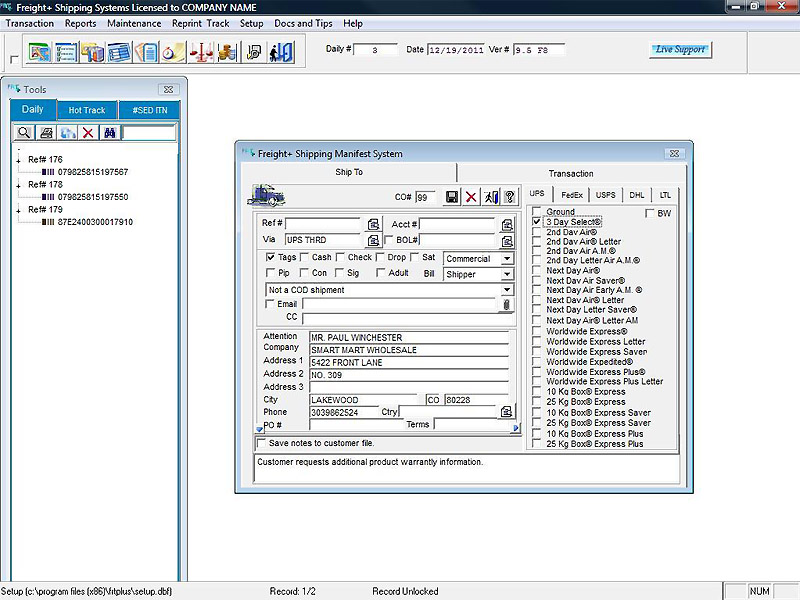Click the blue arrow at left of PO # row
This screenshot has height=600, width=800.
260,429
